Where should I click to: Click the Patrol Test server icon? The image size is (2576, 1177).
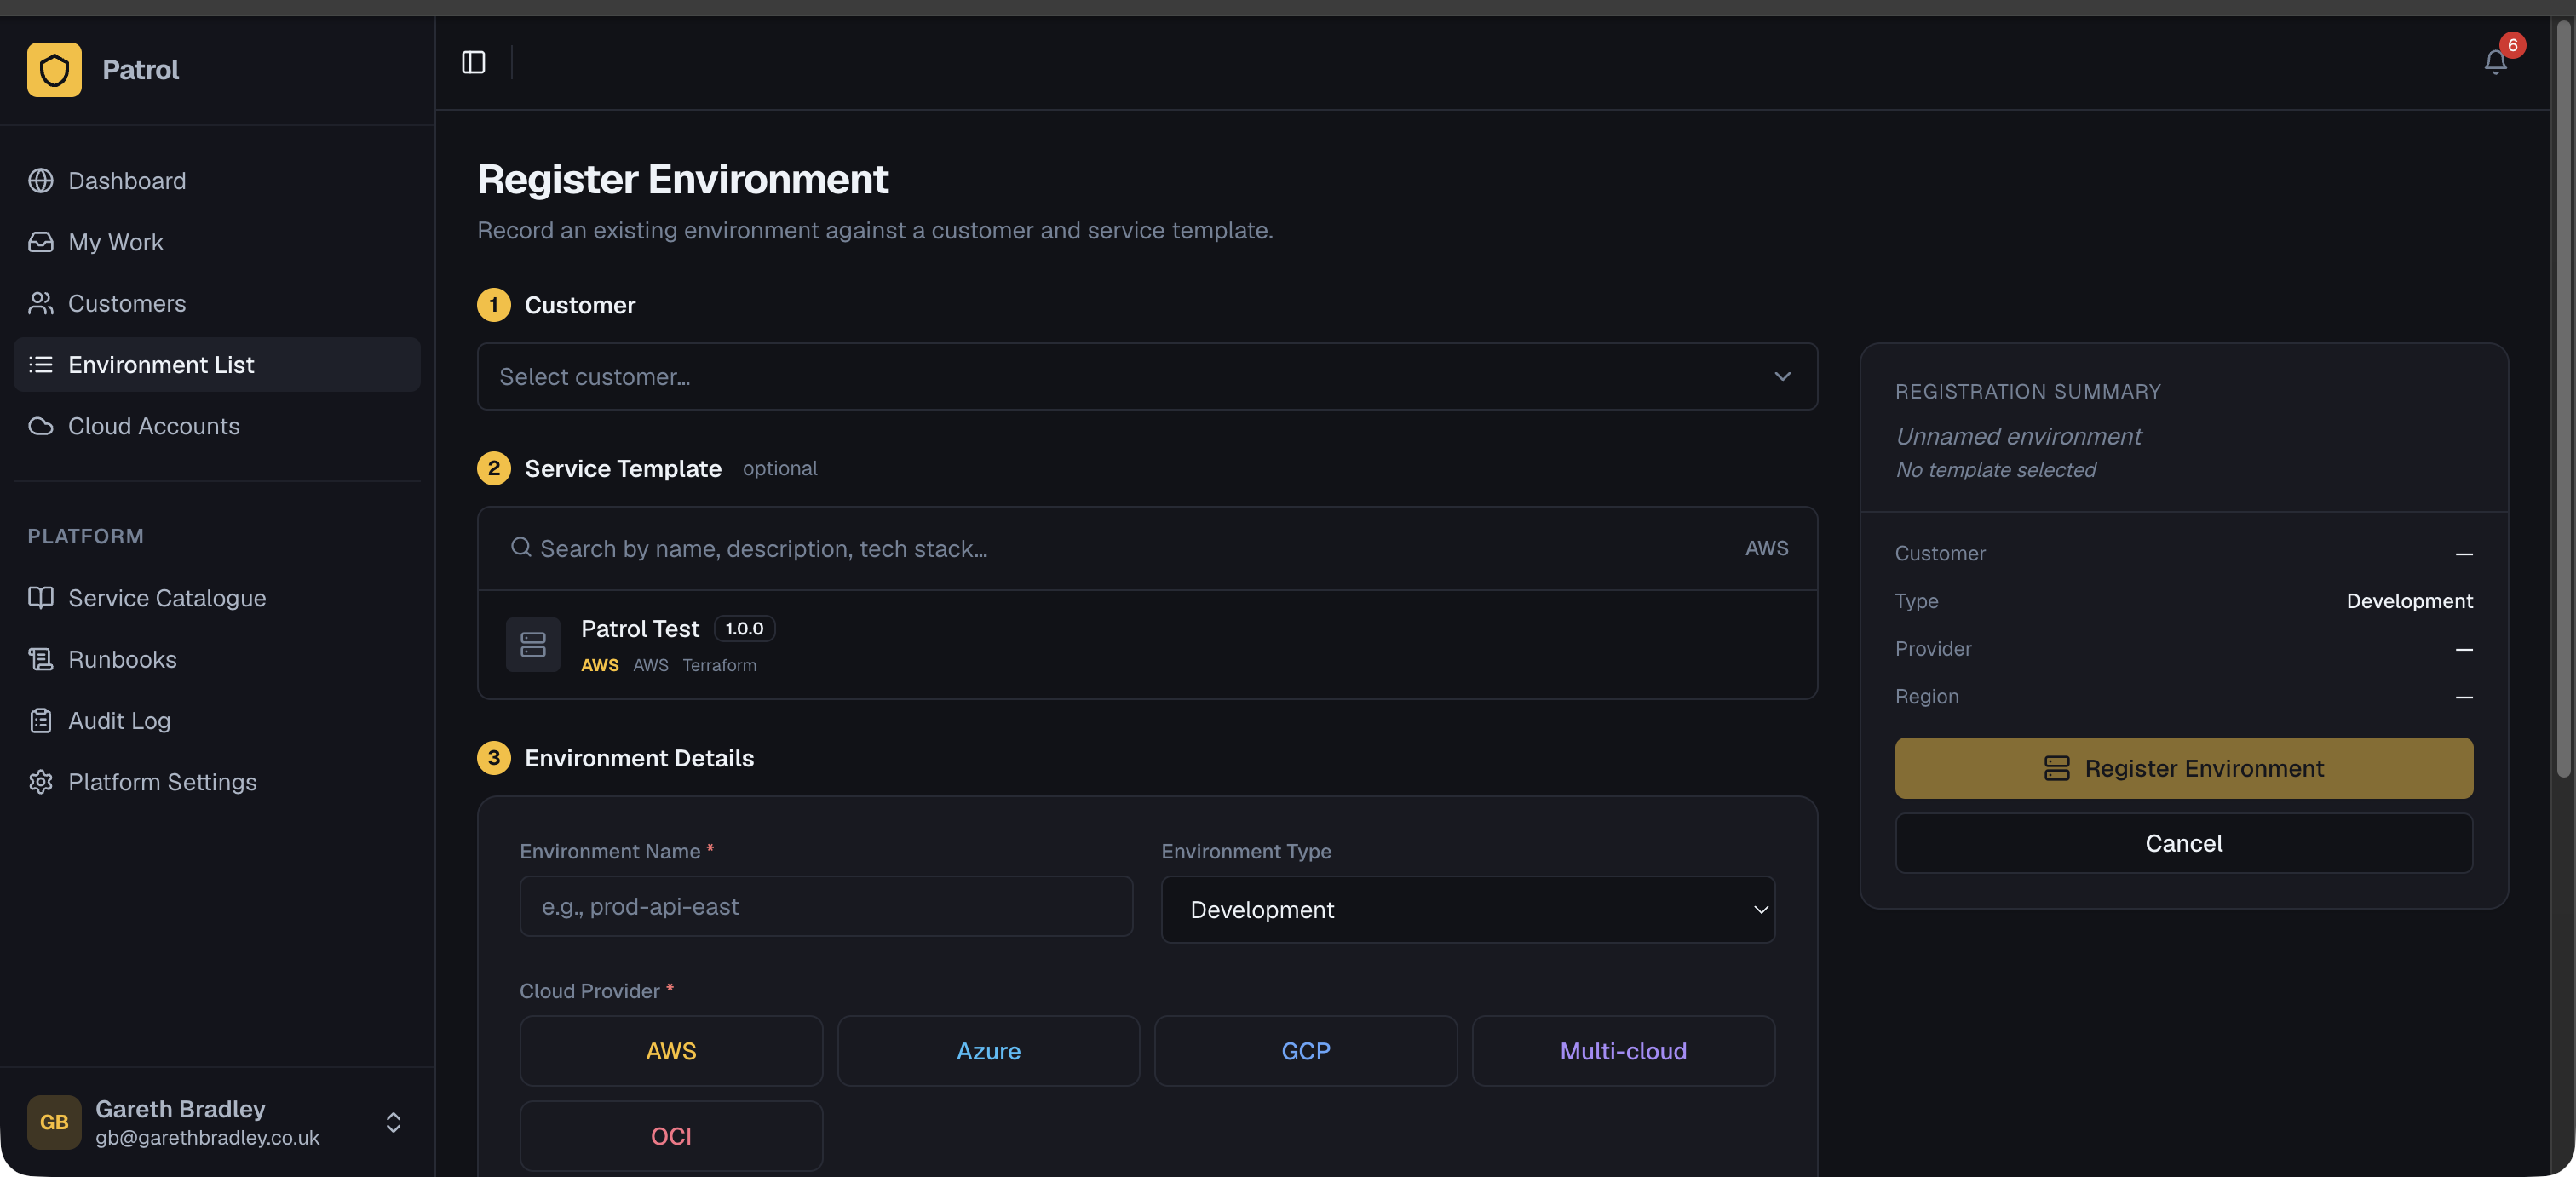(533, 644)
